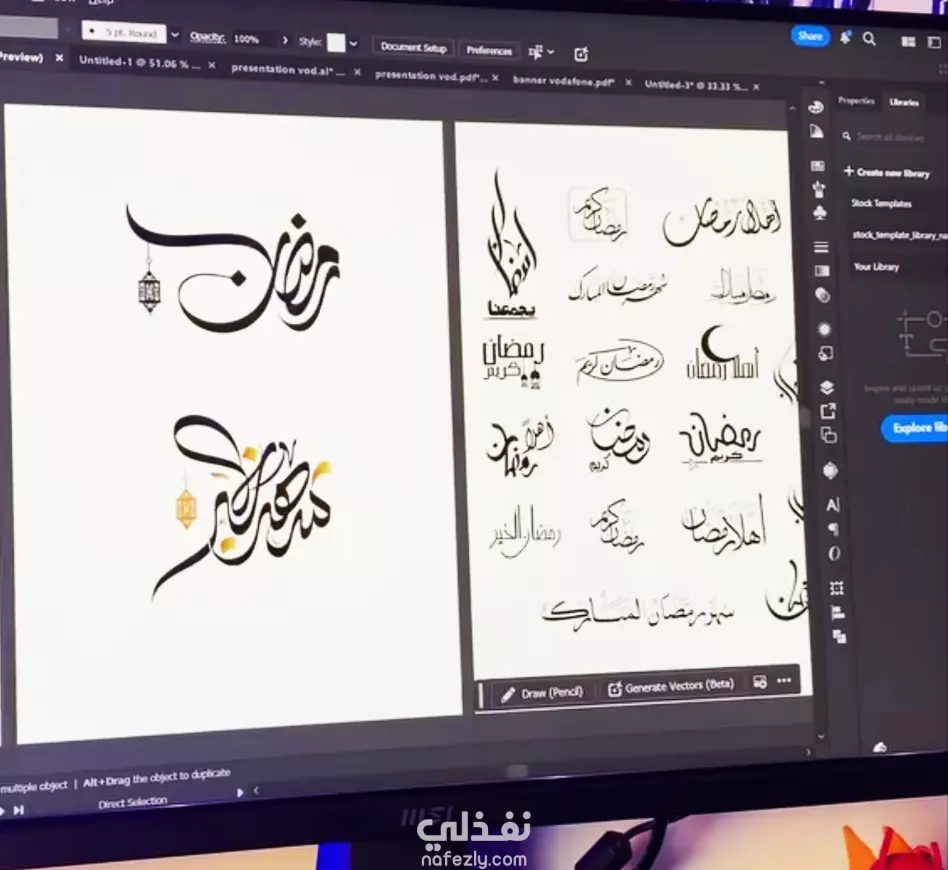Viewport: 948px width, 870px height.
Task: Click the Opacity 100% field
Action: (253, 39)
